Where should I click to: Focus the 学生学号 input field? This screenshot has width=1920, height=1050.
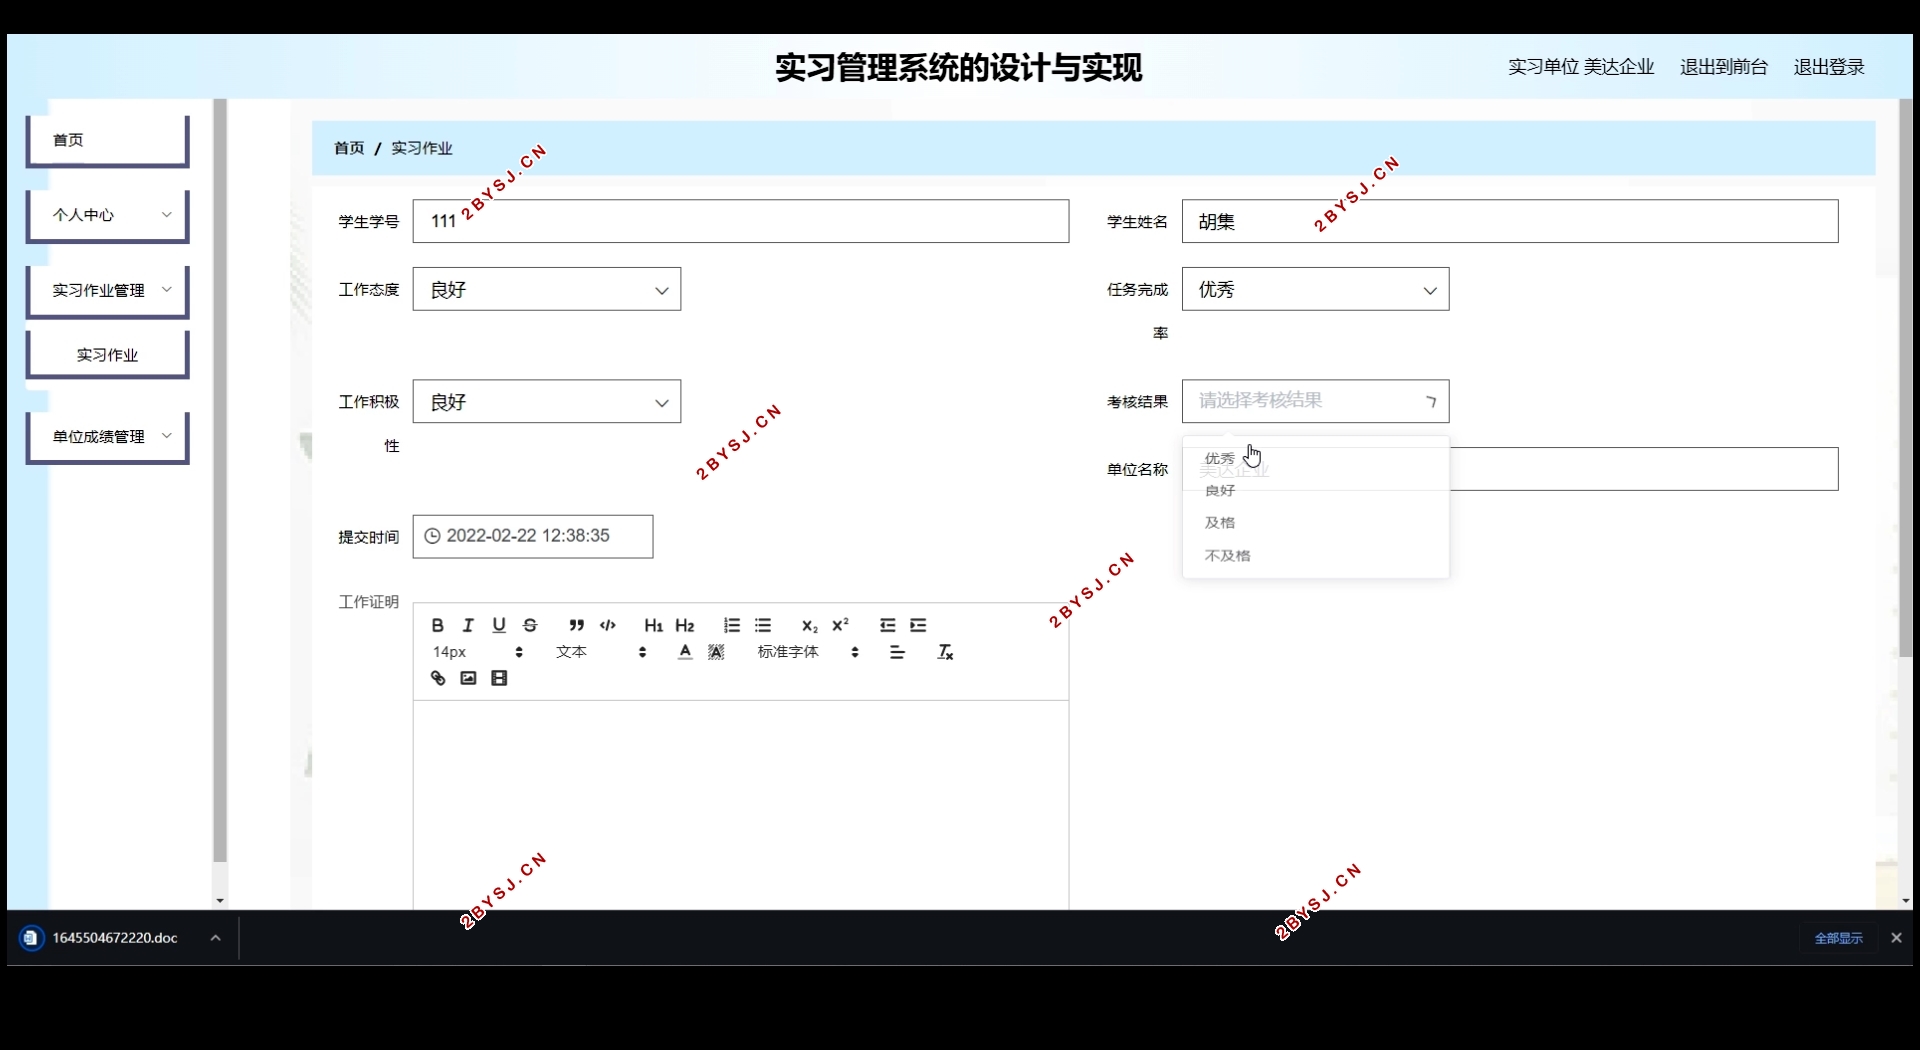[x=741, y=221]
